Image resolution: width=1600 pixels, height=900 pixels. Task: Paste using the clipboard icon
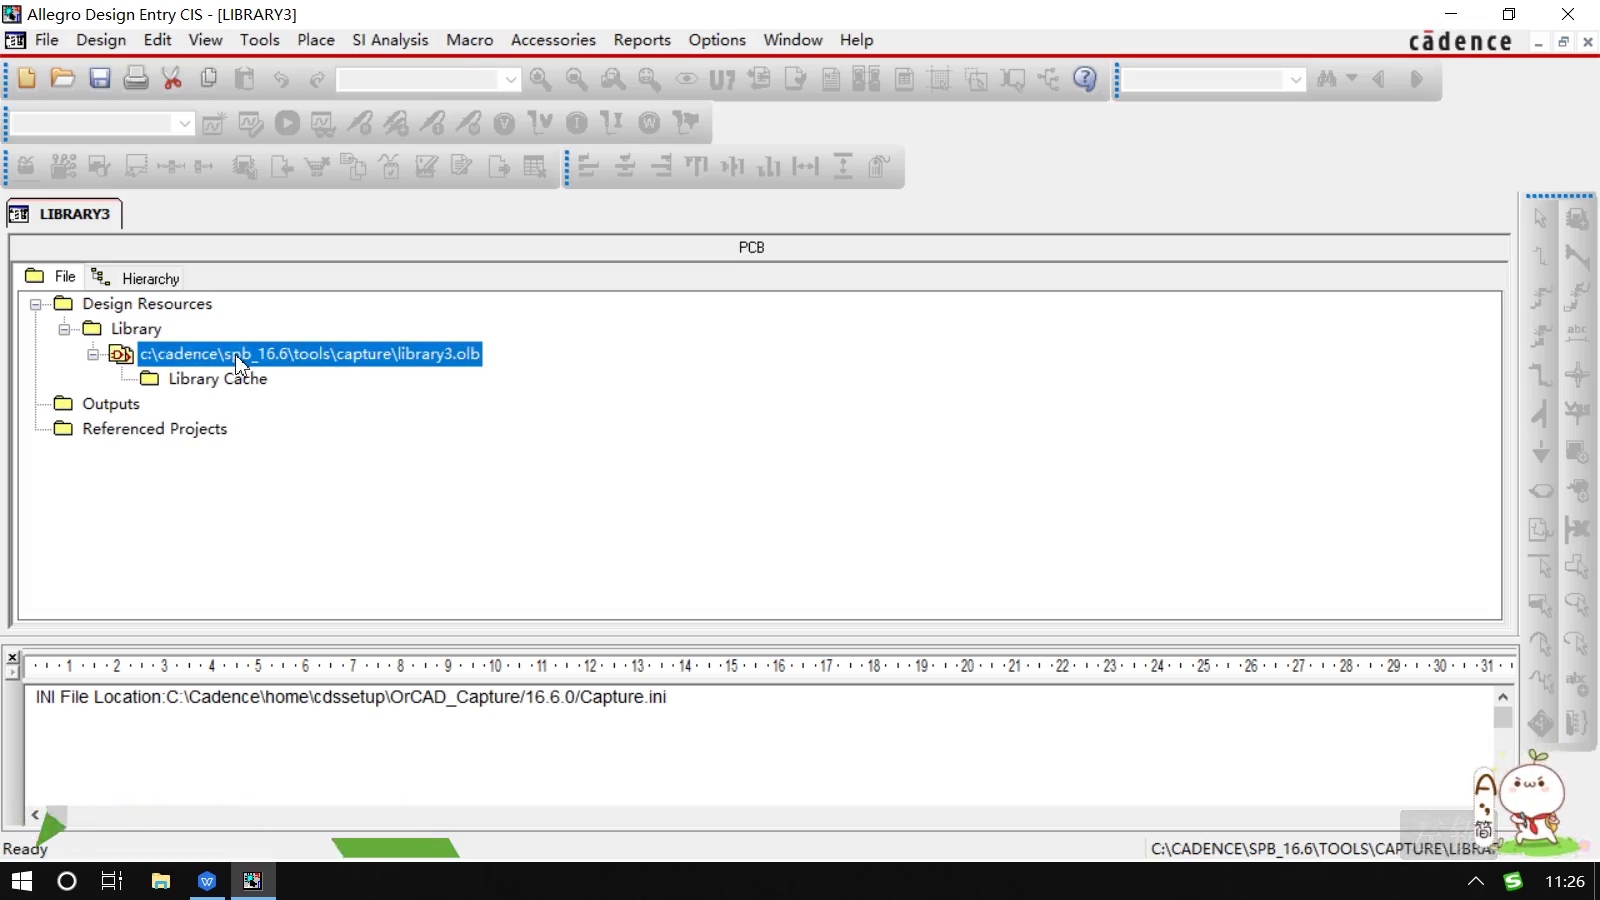click(x=245, y=79)
